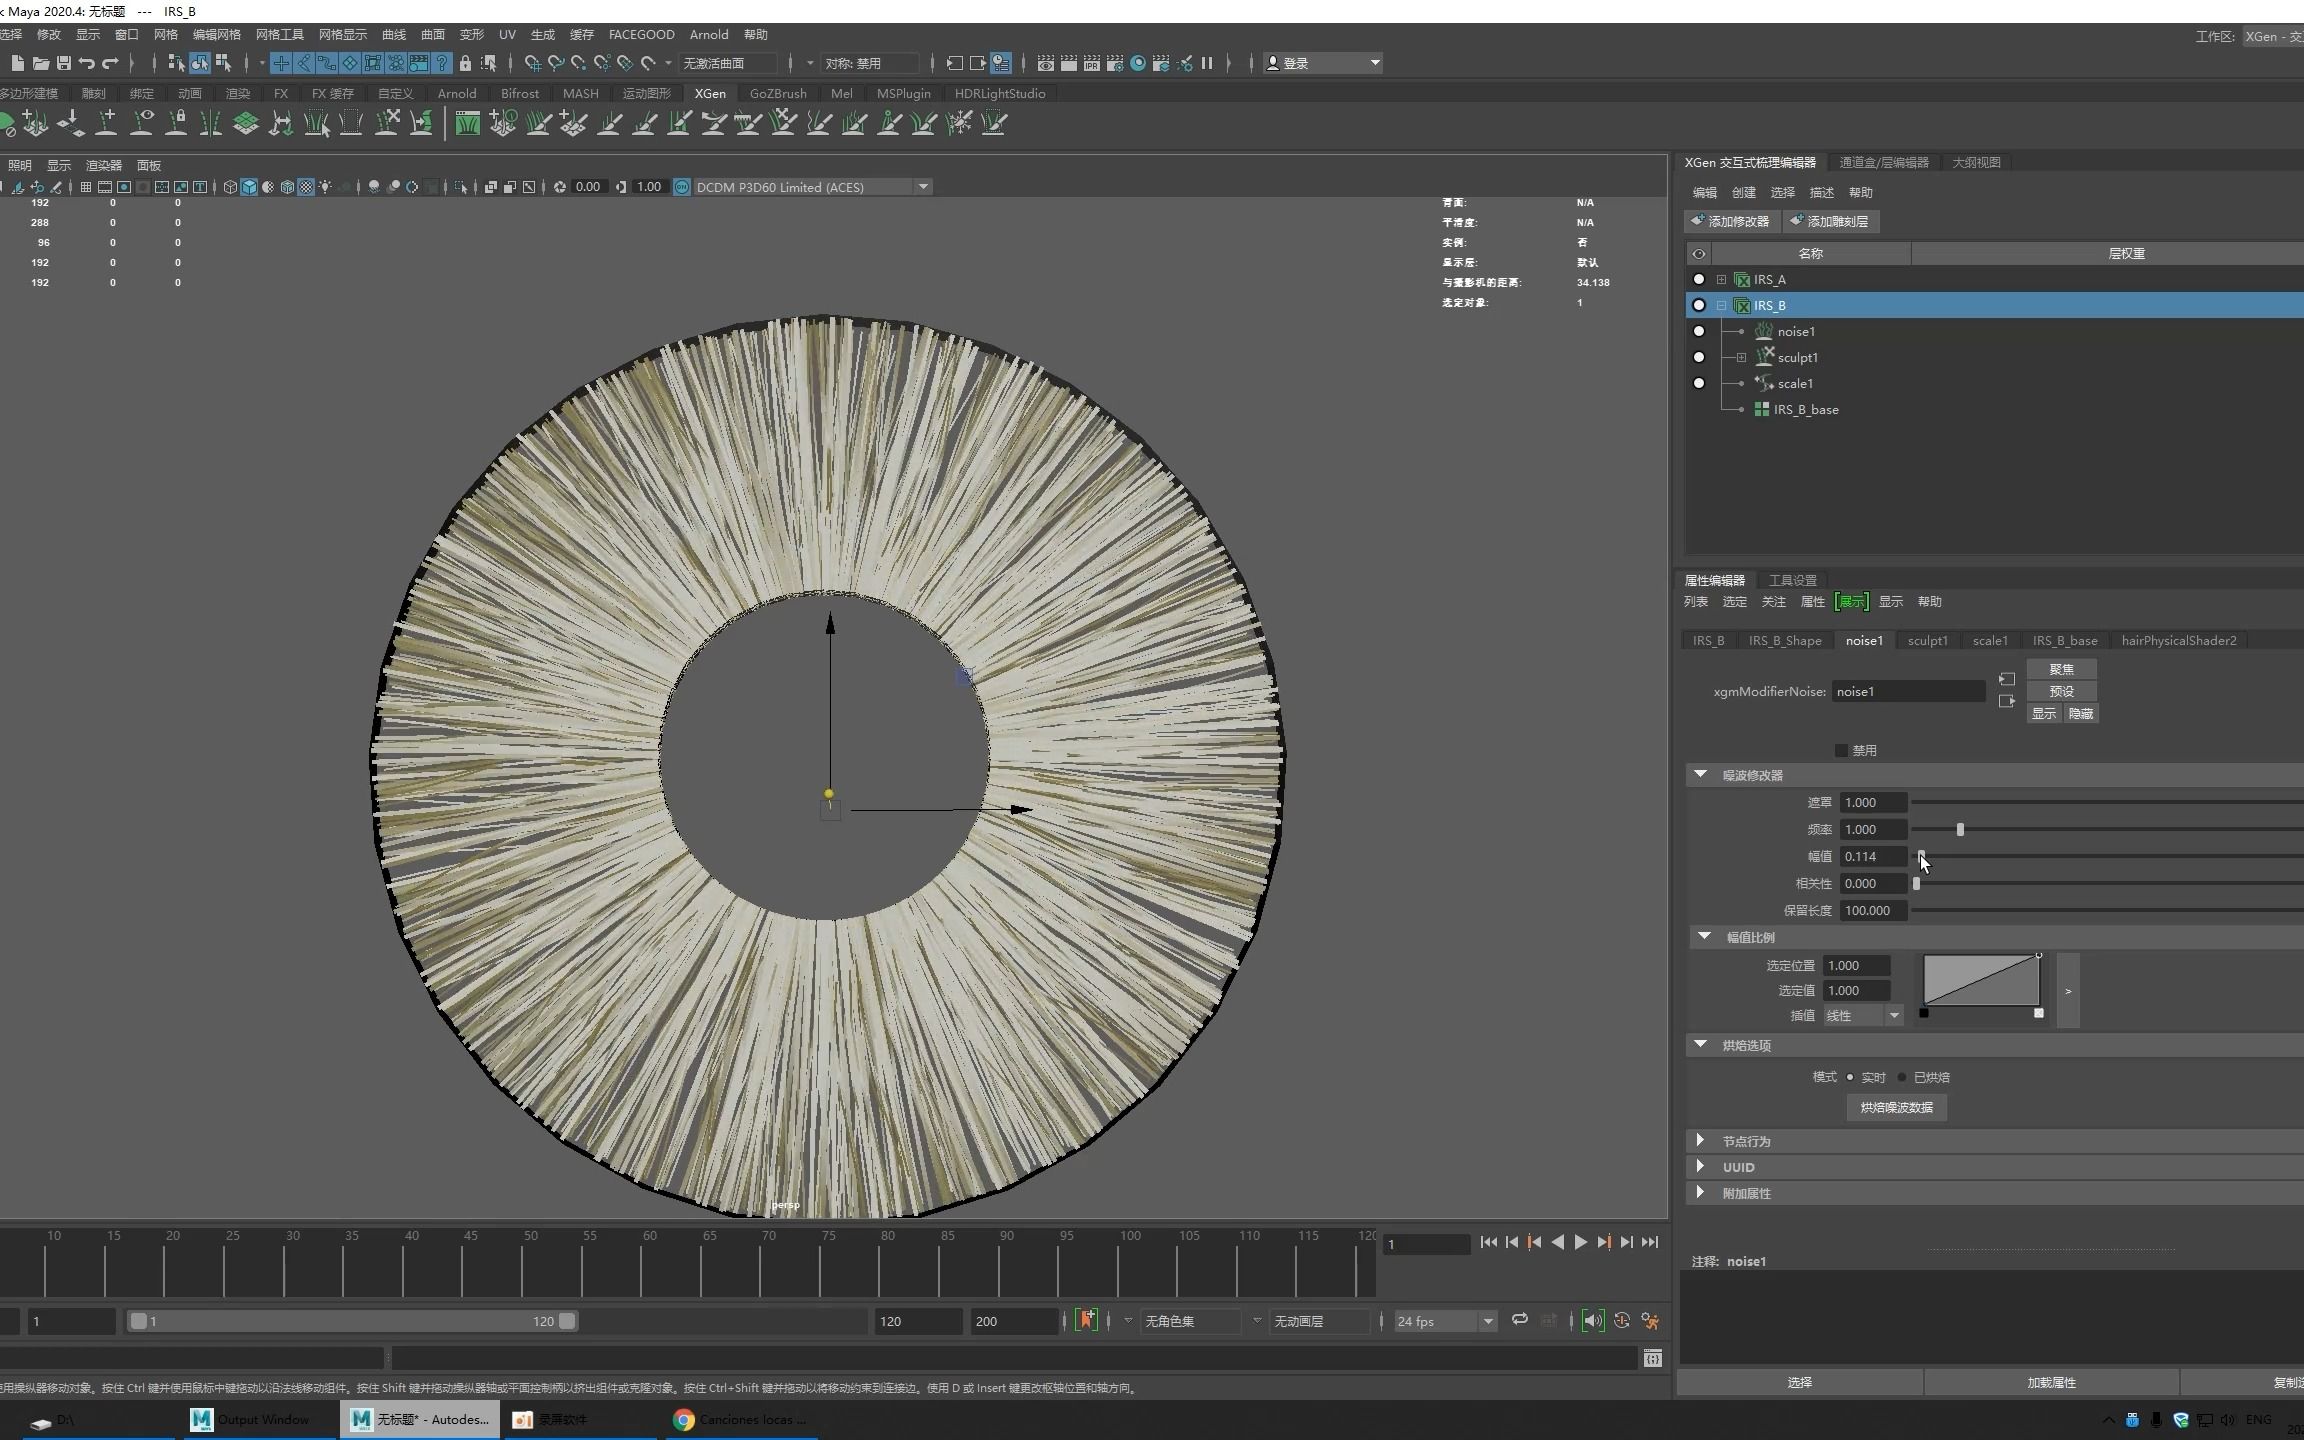Select the 已烘焙 baked mode radio button
The height and width of the screenshot is (1440, 2304).
pyautogui.click(x=1902, y=1077)
